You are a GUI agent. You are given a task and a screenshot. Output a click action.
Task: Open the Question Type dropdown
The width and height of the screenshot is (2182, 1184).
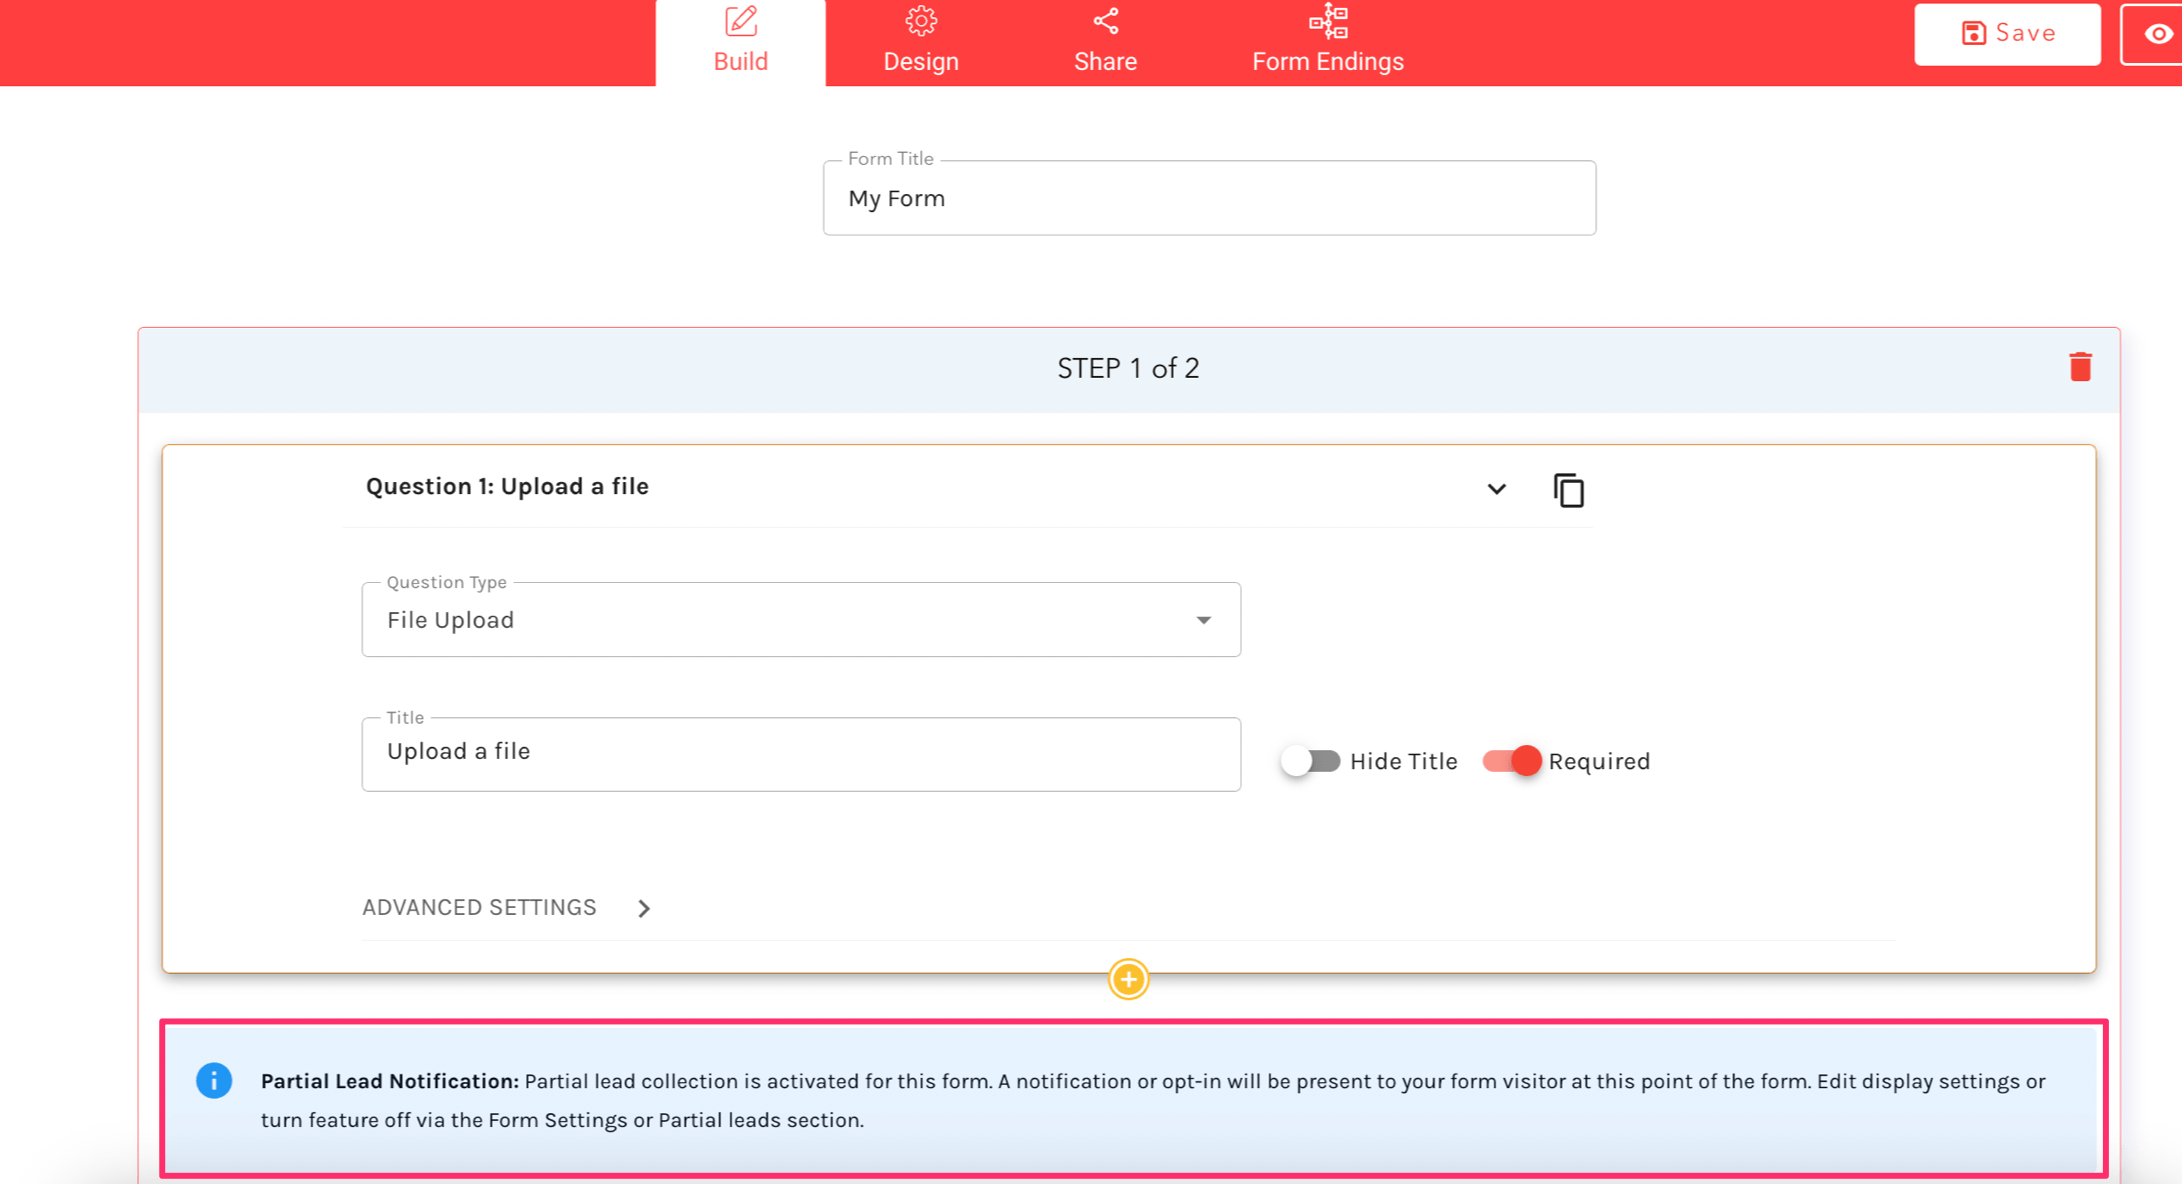pos(801,620)
